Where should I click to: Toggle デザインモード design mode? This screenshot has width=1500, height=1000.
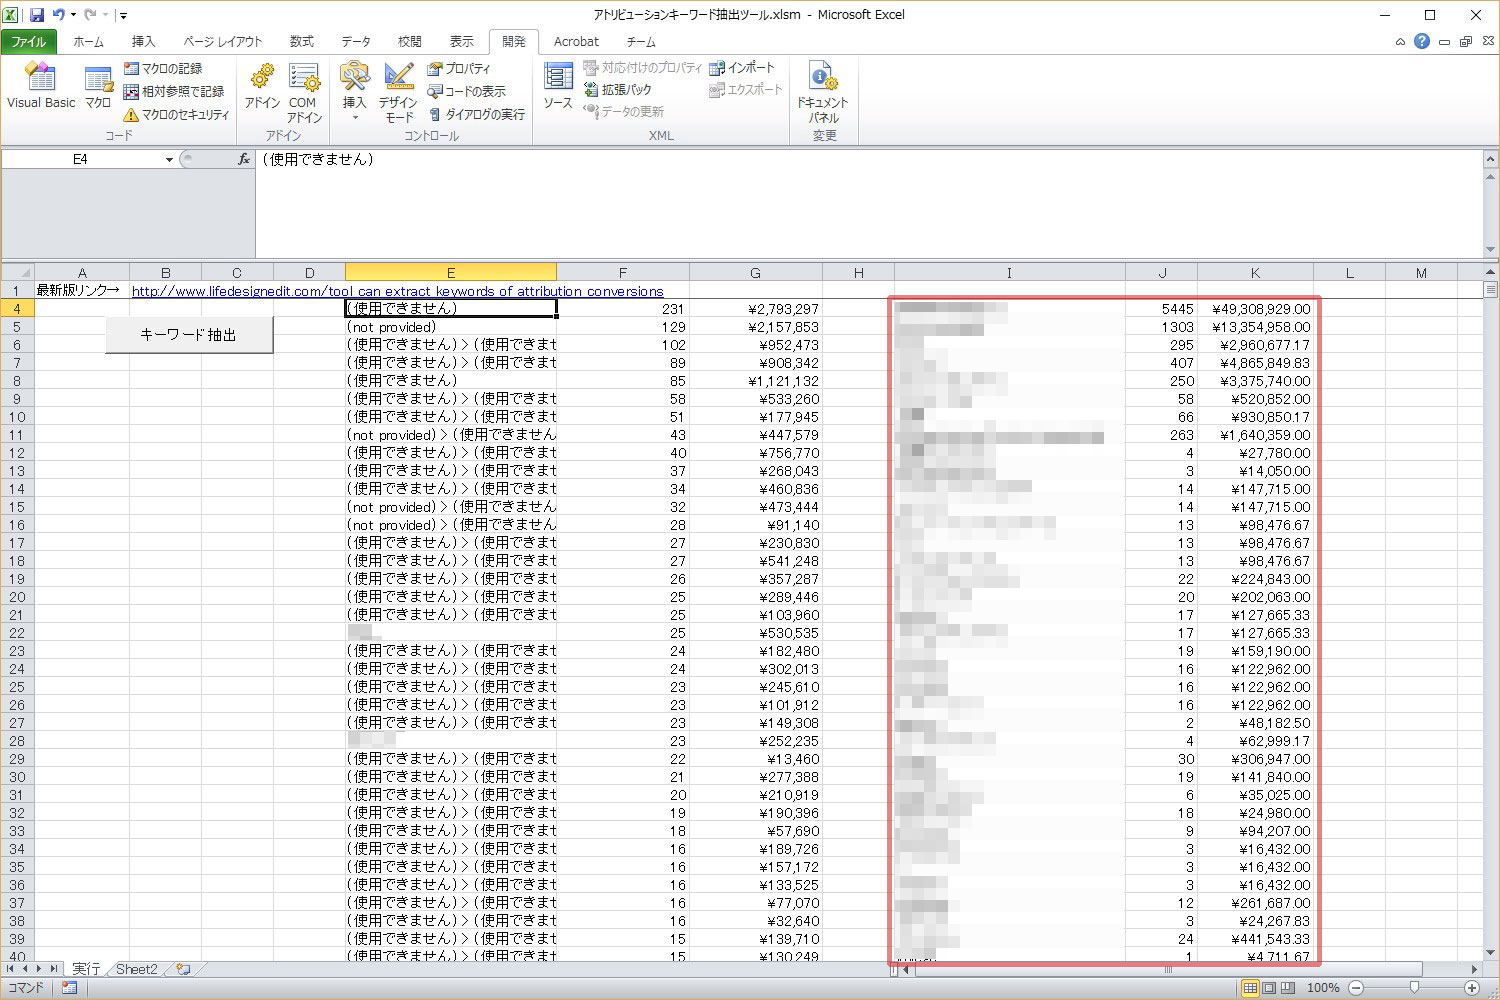[398, 92]
